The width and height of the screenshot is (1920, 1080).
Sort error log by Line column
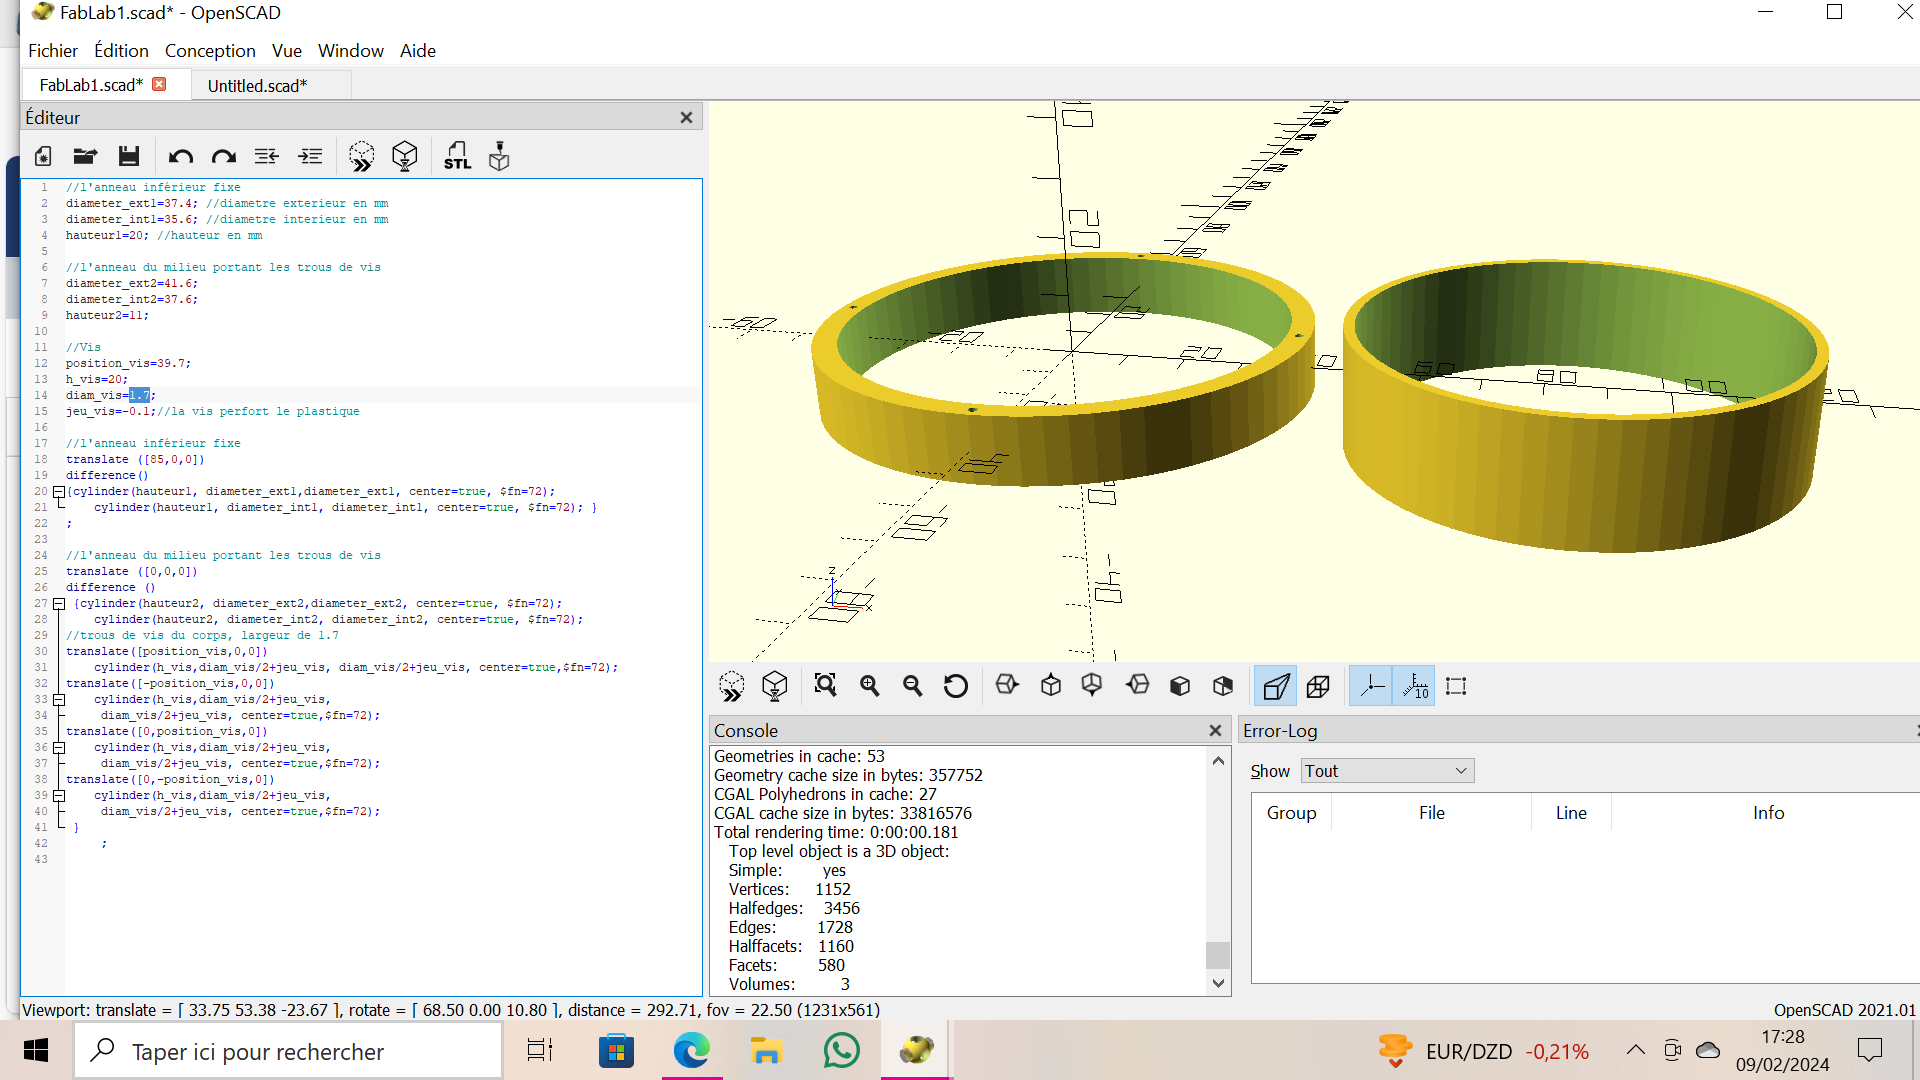tap(1571, 813)
